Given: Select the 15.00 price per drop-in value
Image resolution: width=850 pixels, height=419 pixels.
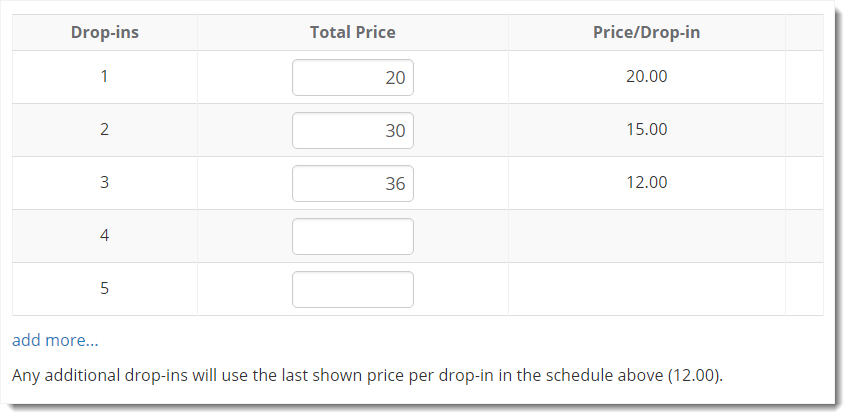Looking at the screenshot, I should pos(647,130).
